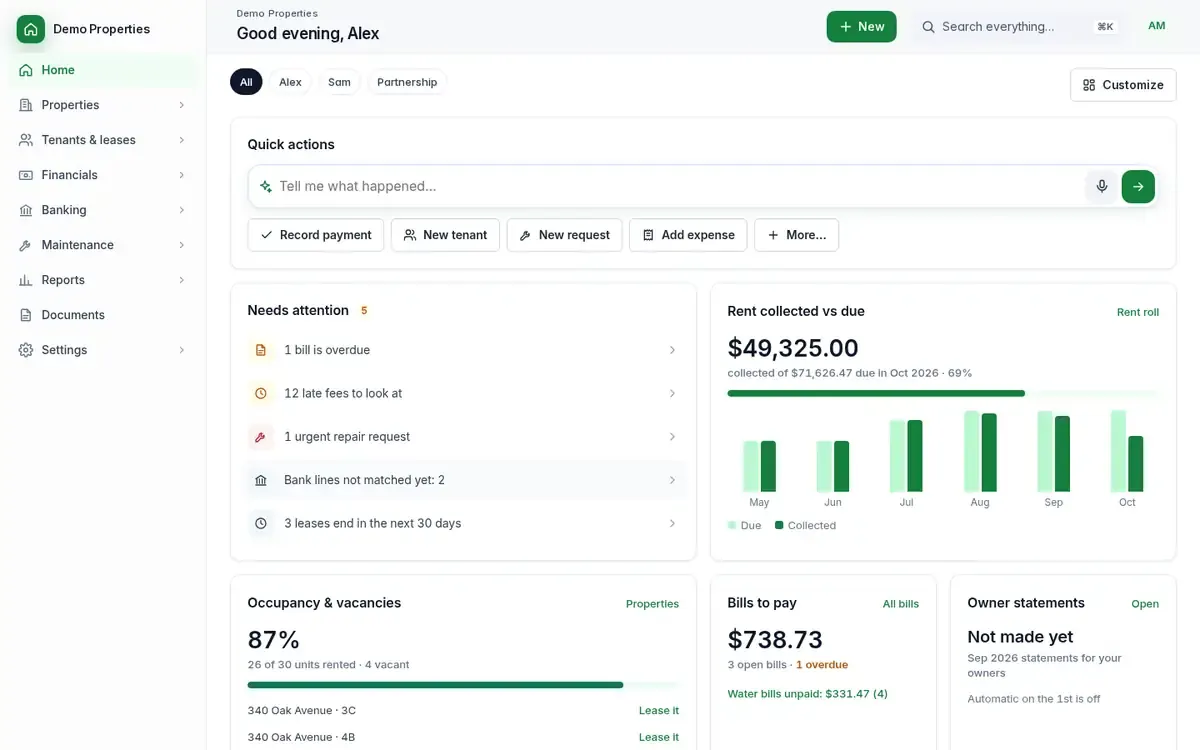Expand the Reports section chevron
This screenshot has width=1200, height=750.
click(x=182, y=280)
